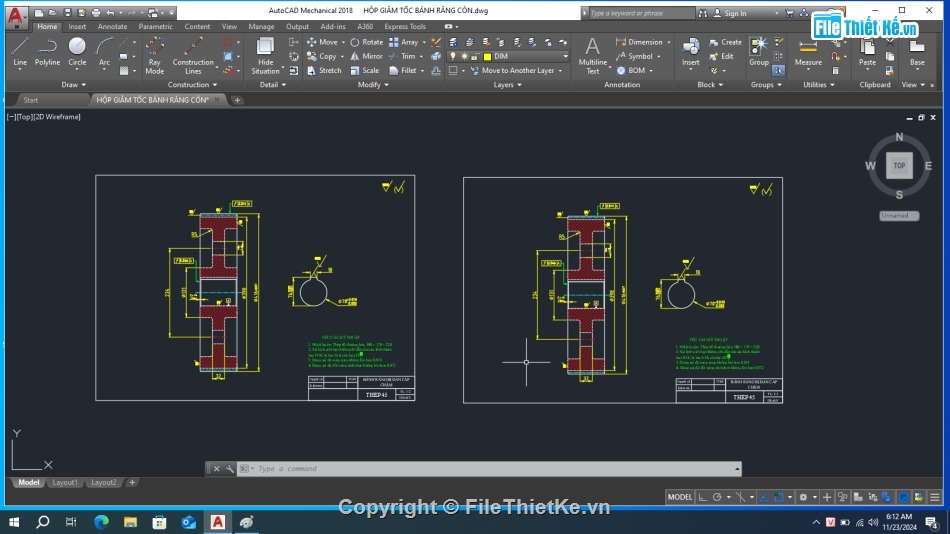The height and width of the screenshot is (534, 950).
Task: Open the Insert ribbon tab
Action: point(77,27)
